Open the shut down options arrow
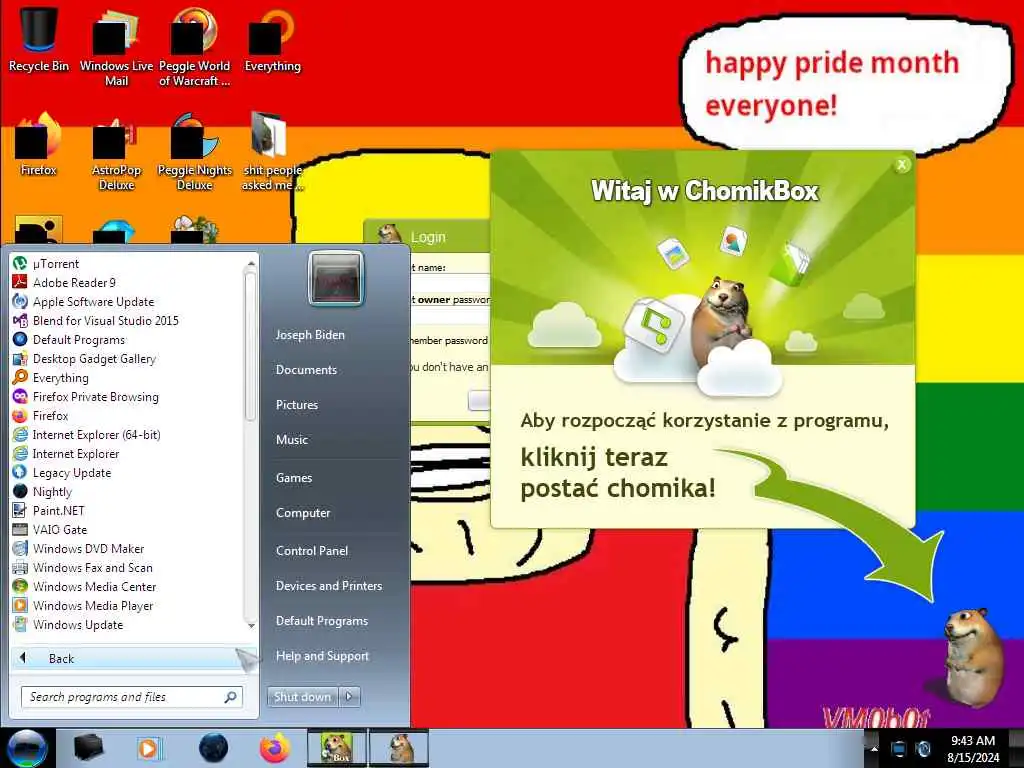This screenshot has width=1024, height=768. pyautogui.click(x=349, y=697)
